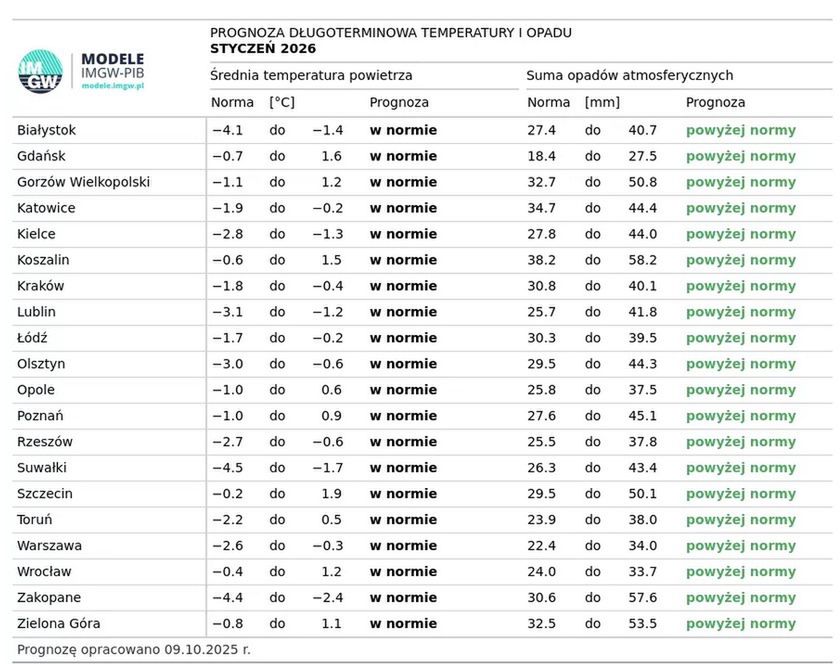Click Warszawa's 22.4 precipitation norm
840x664 pixels.
click(x=542, y=546)
